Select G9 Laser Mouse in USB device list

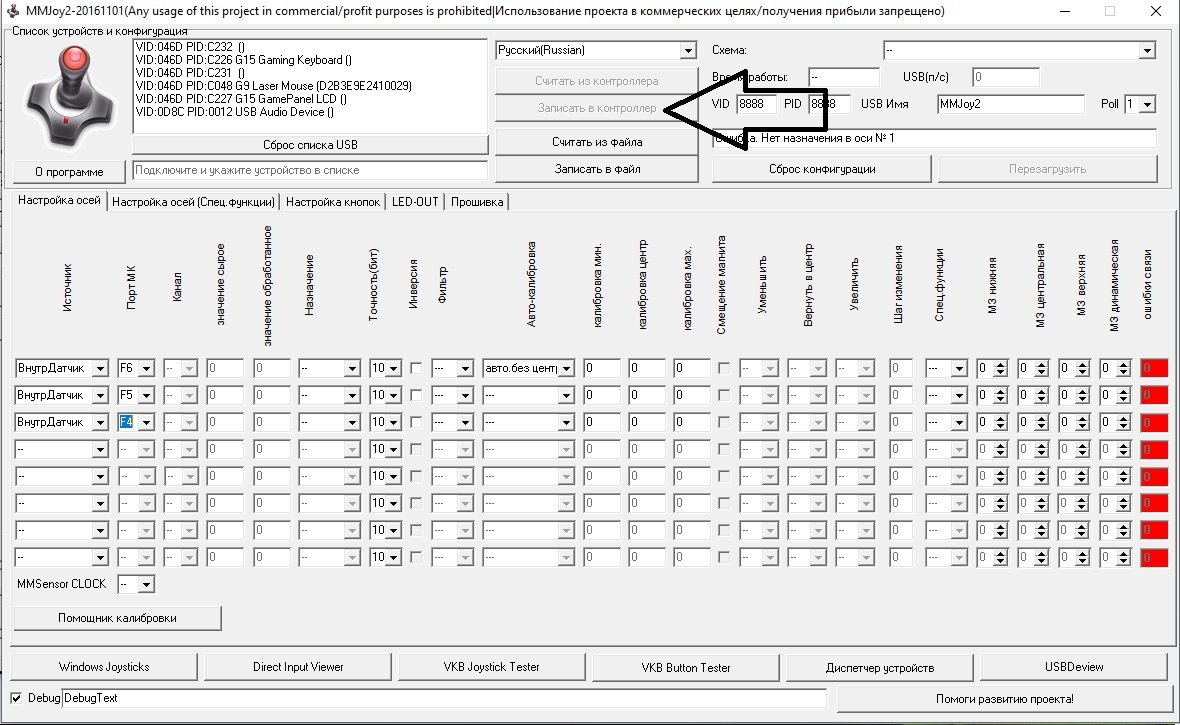[x=272, y=86]
